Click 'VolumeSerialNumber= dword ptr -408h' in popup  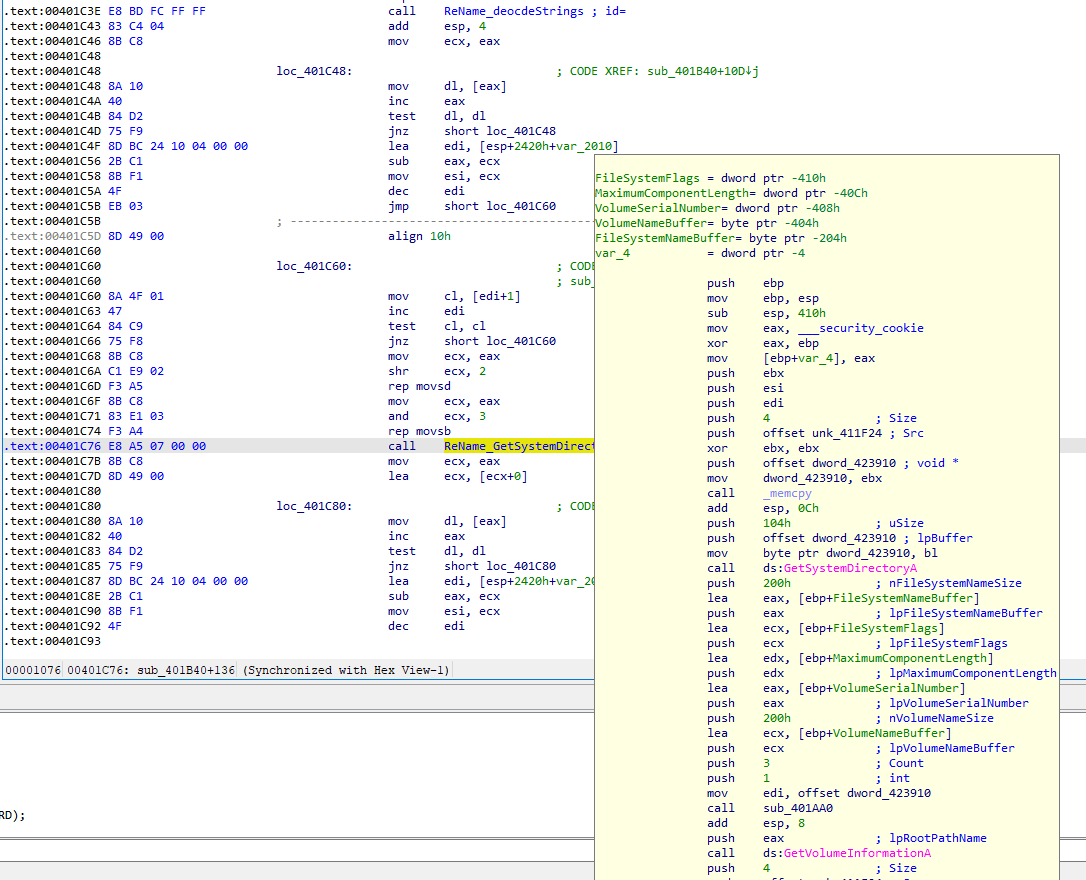coord(718,208)
